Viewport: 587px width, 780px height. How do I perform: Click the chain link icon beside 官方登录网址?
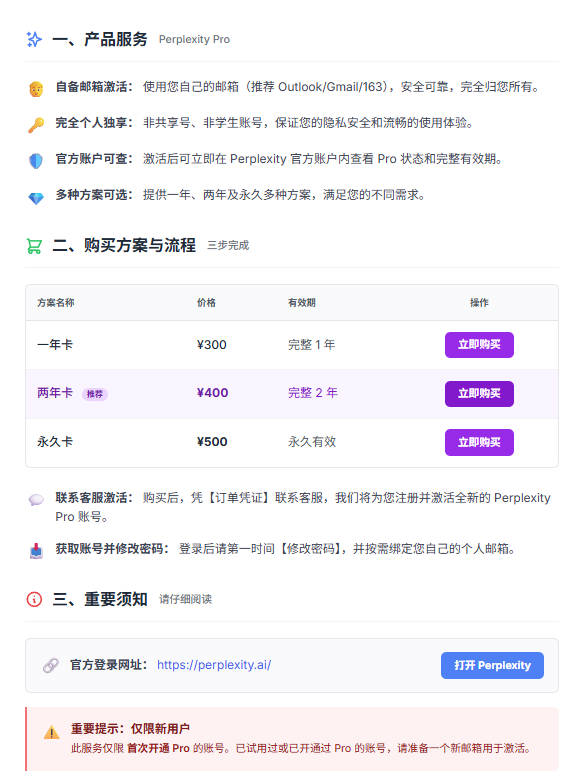pos(51,665)
